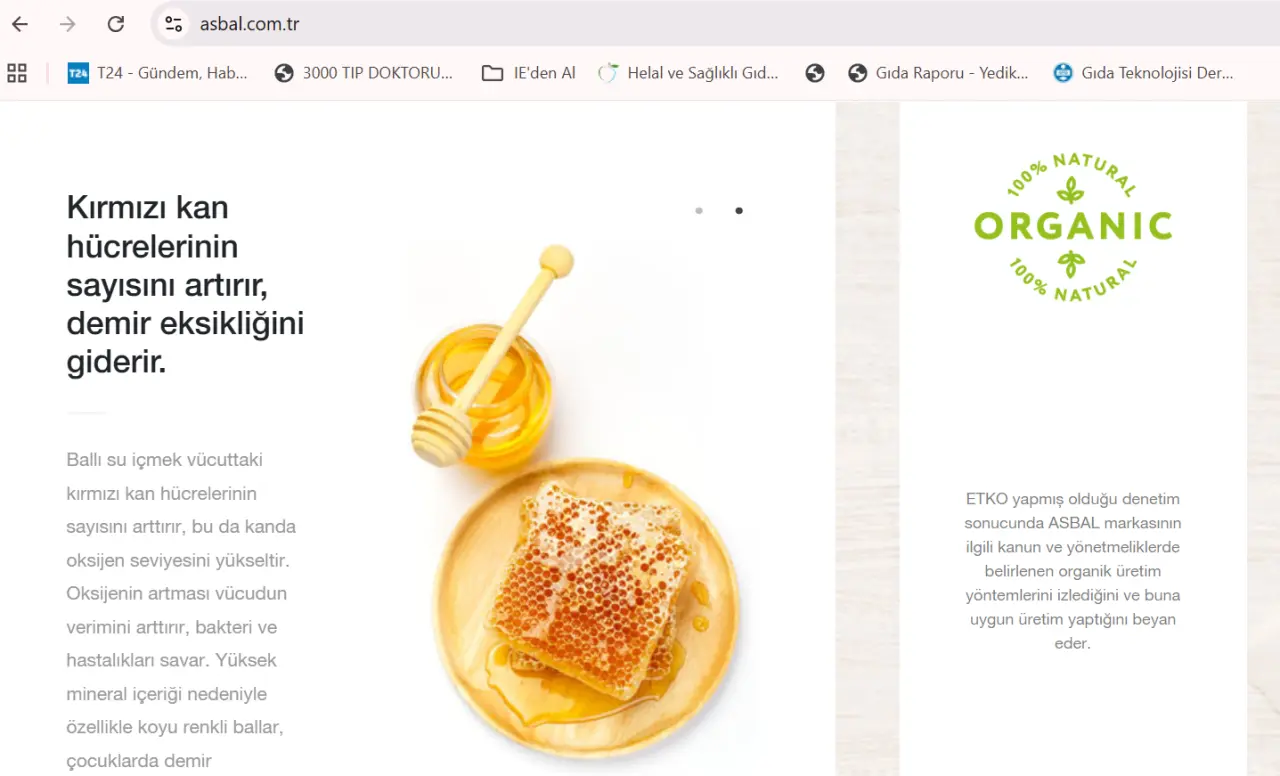Select the first slider dot indicator
This screenshot has height=776, width=1280.
[699, 210]
